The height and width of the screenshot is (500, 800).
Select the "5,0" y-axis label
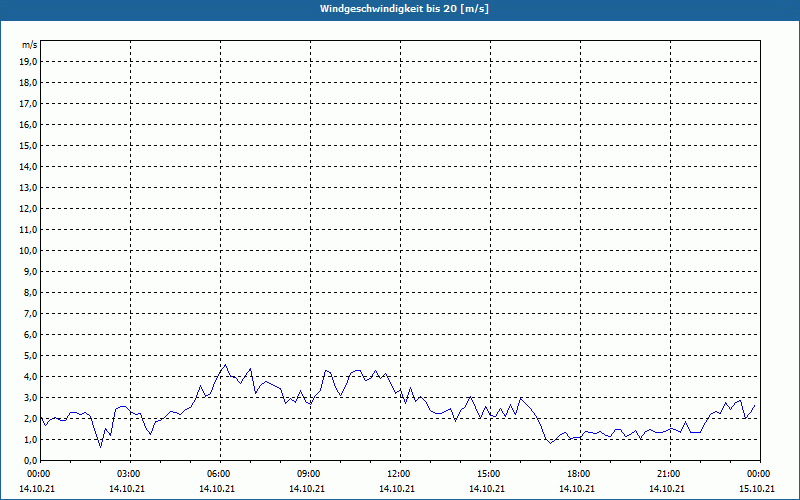[30, 356]
